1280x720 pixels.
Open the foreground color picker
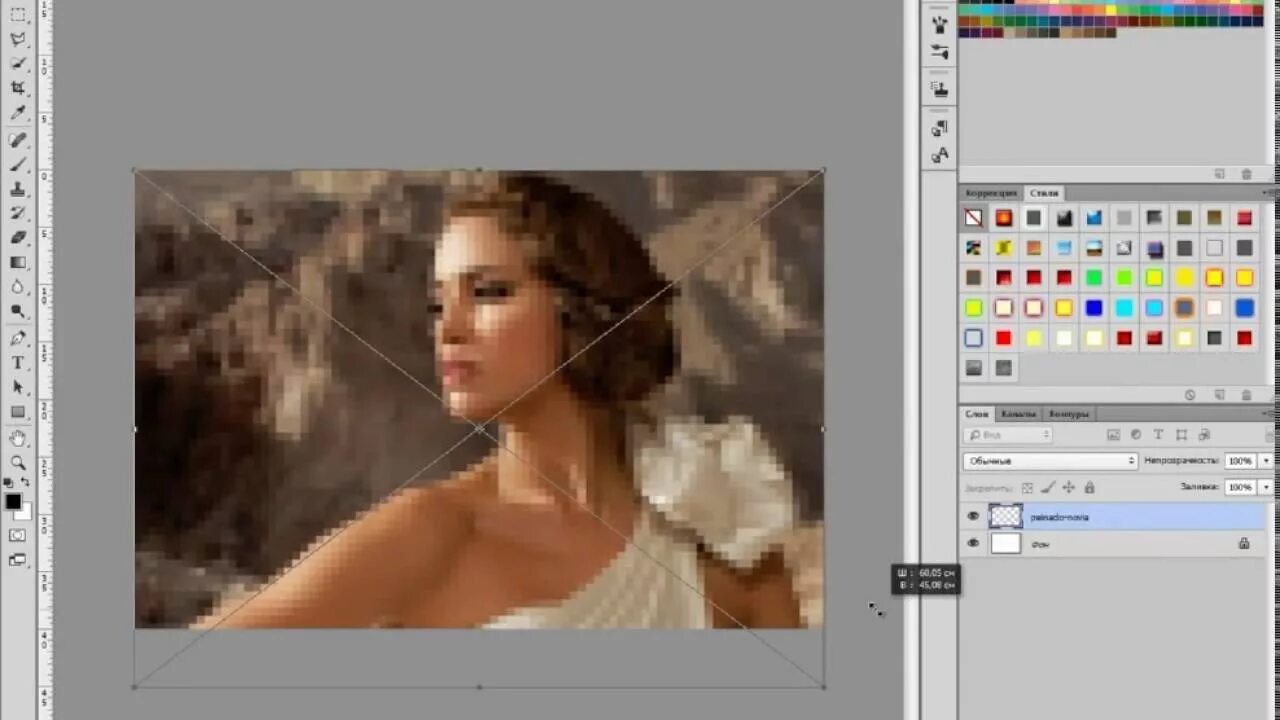click(13, 502)
